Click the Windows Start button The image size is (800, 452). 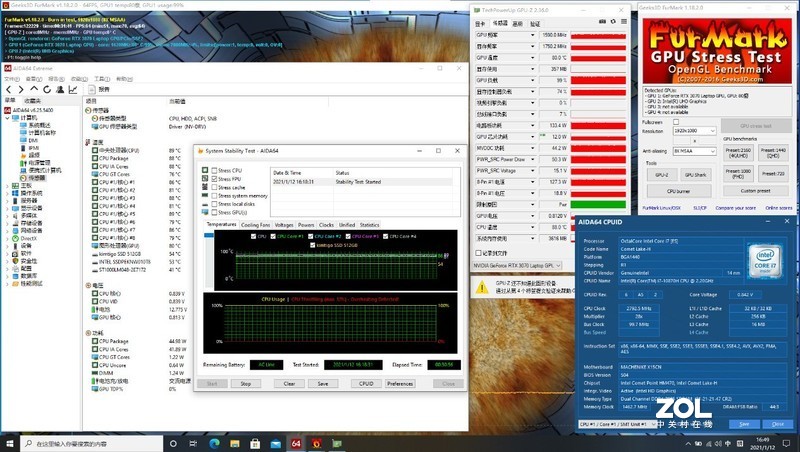click(x=9, y=443)
